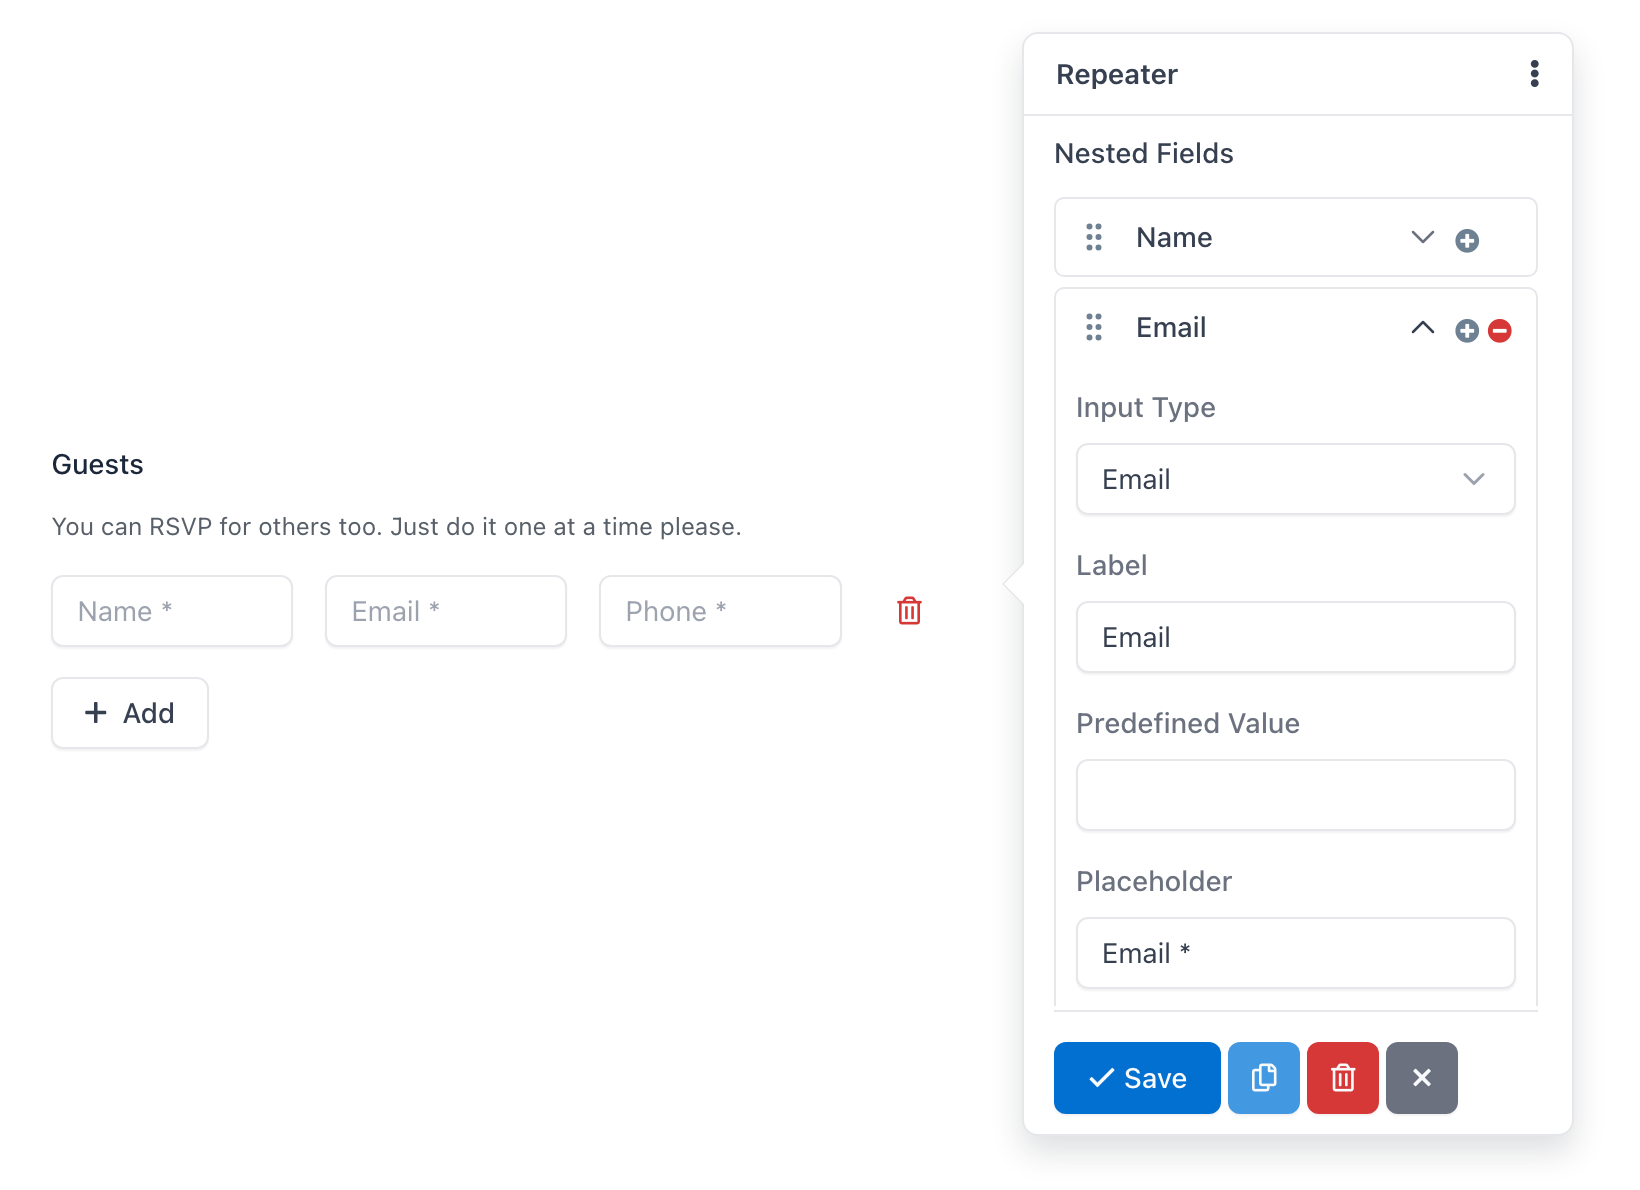The image size is (1640, 1190).
Task: Collapse the Email nested field
Action: 1423,328
